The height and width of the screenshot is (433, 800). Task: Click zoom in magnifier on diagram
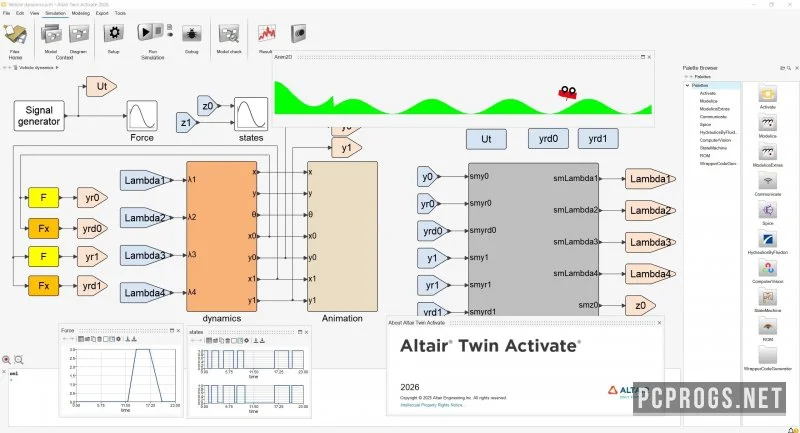point(6,360)
